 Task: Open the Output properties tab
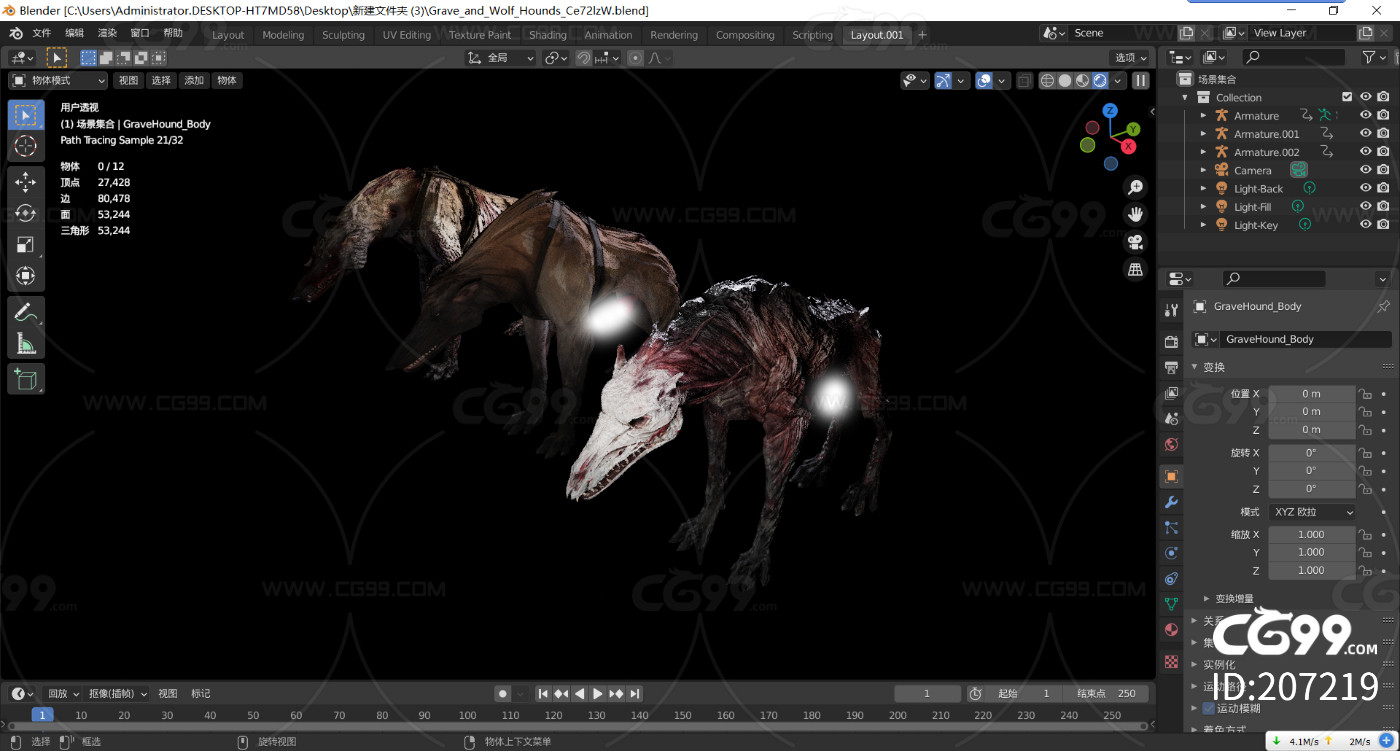pos(1171,368)
